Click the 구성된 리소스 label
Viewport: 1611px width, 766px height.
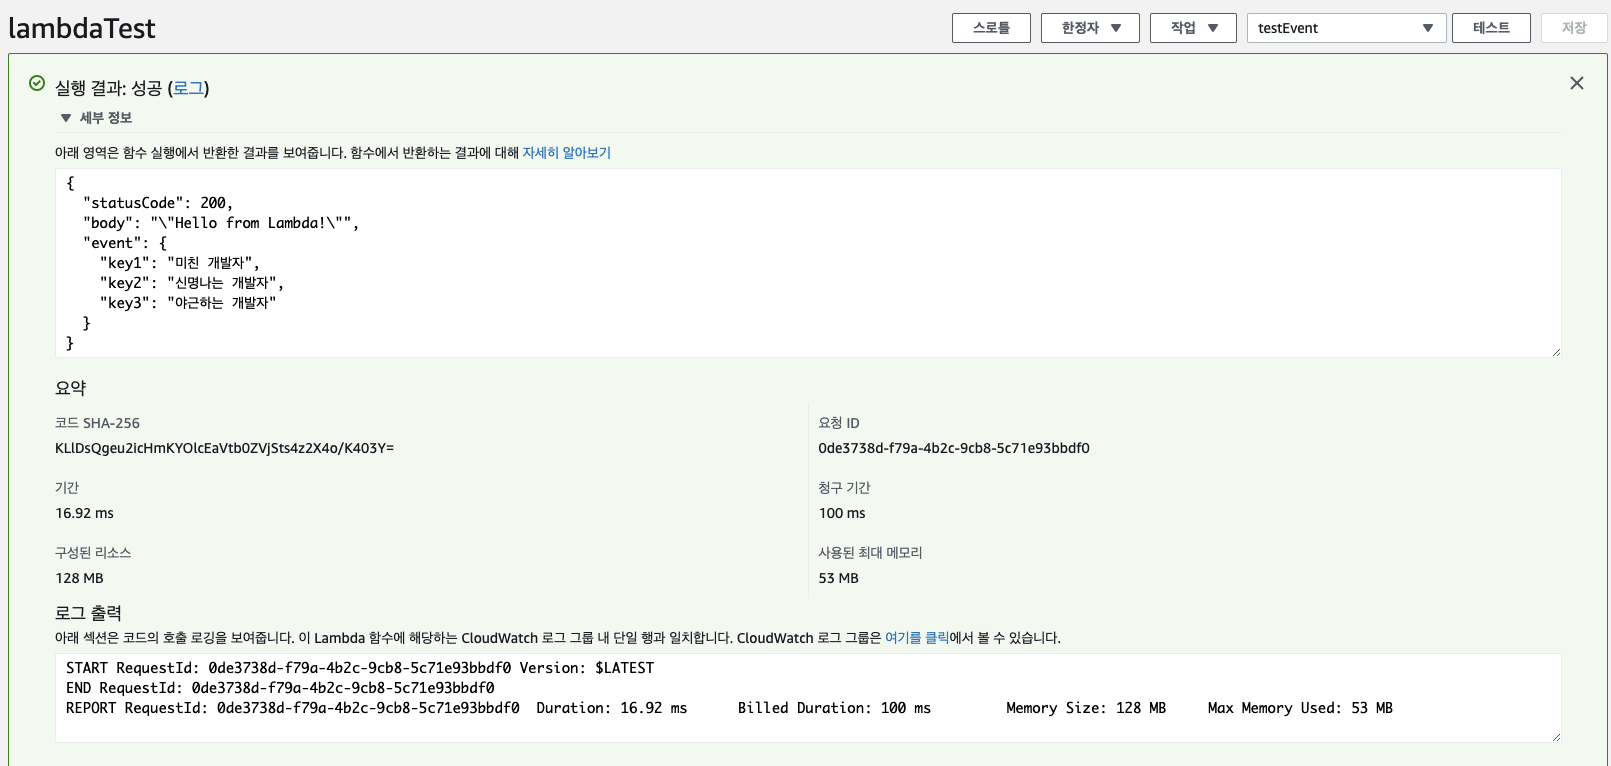(x=93, y=553)
